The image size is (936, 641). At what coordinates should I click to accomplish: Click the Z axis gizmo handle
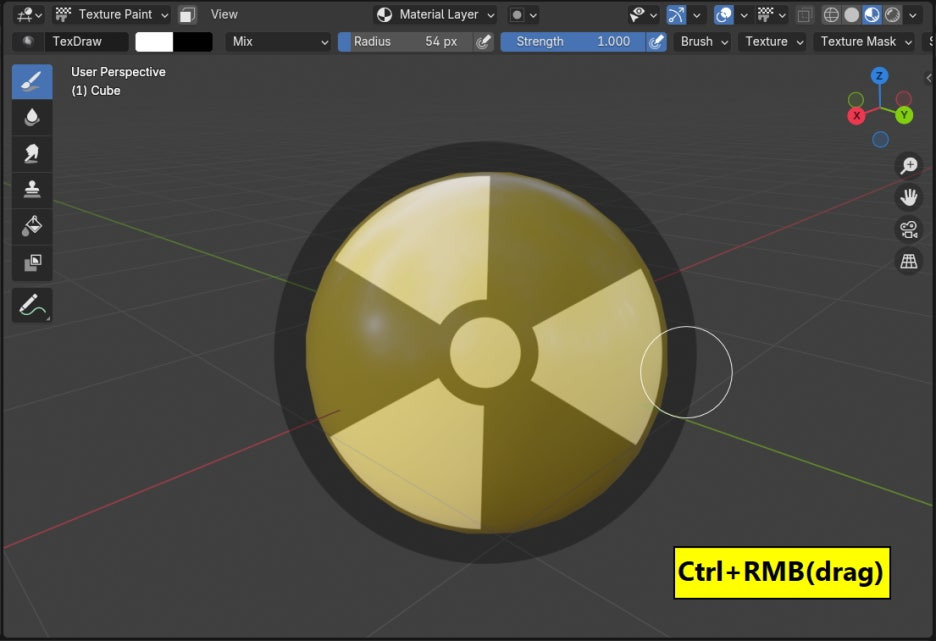(879, 76)
